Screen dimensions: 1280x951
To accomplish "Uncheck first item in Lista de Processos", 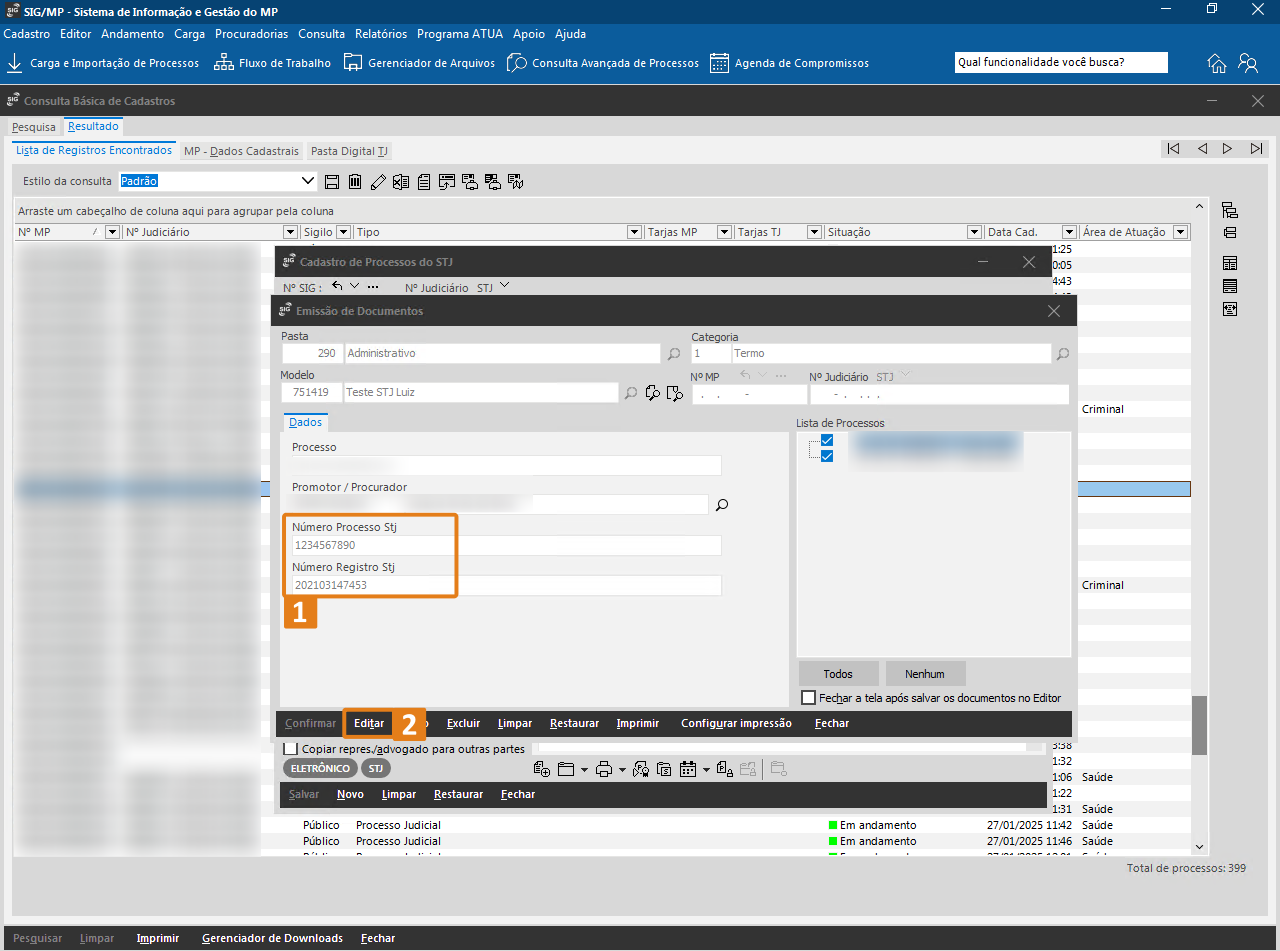I will pos(827,440).
